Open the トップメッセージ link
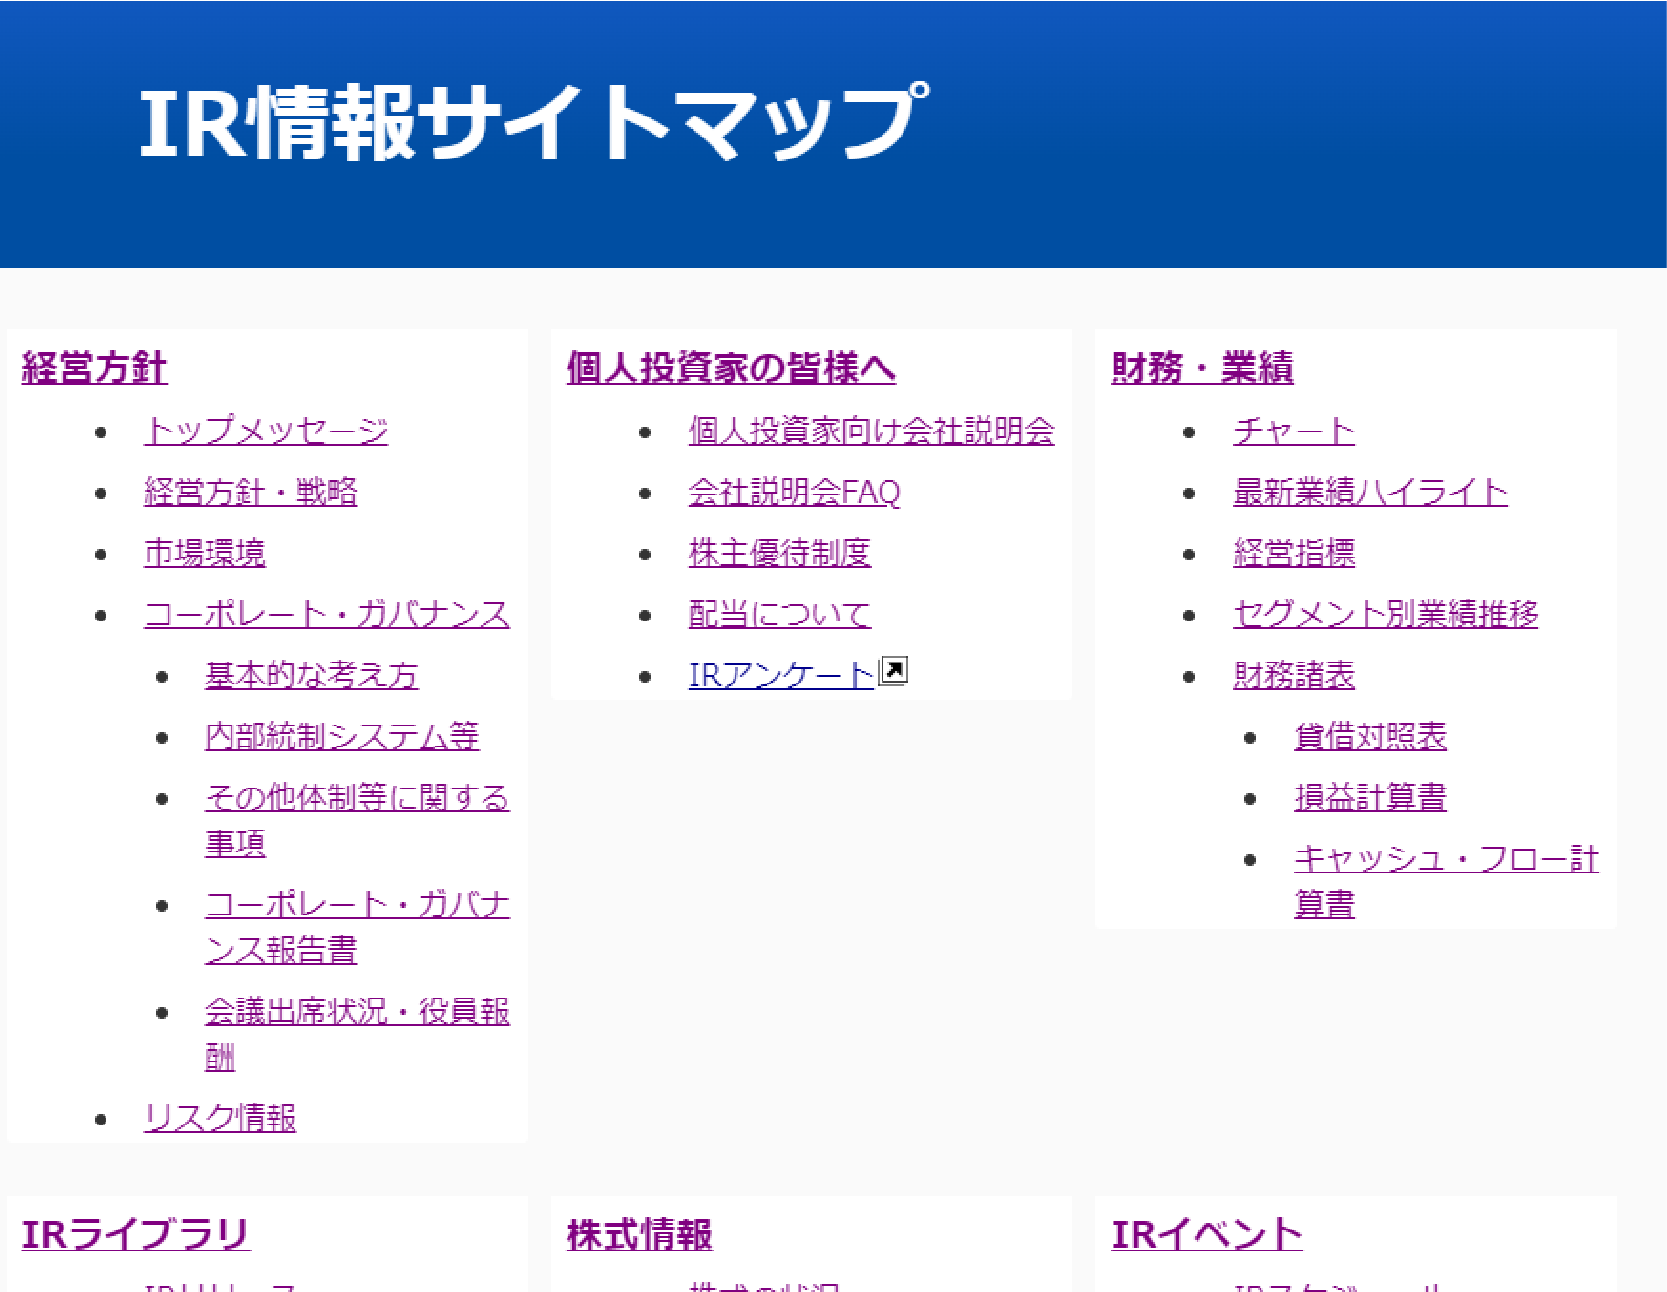The image size is (1667, 1292). (x=266, y=431)
